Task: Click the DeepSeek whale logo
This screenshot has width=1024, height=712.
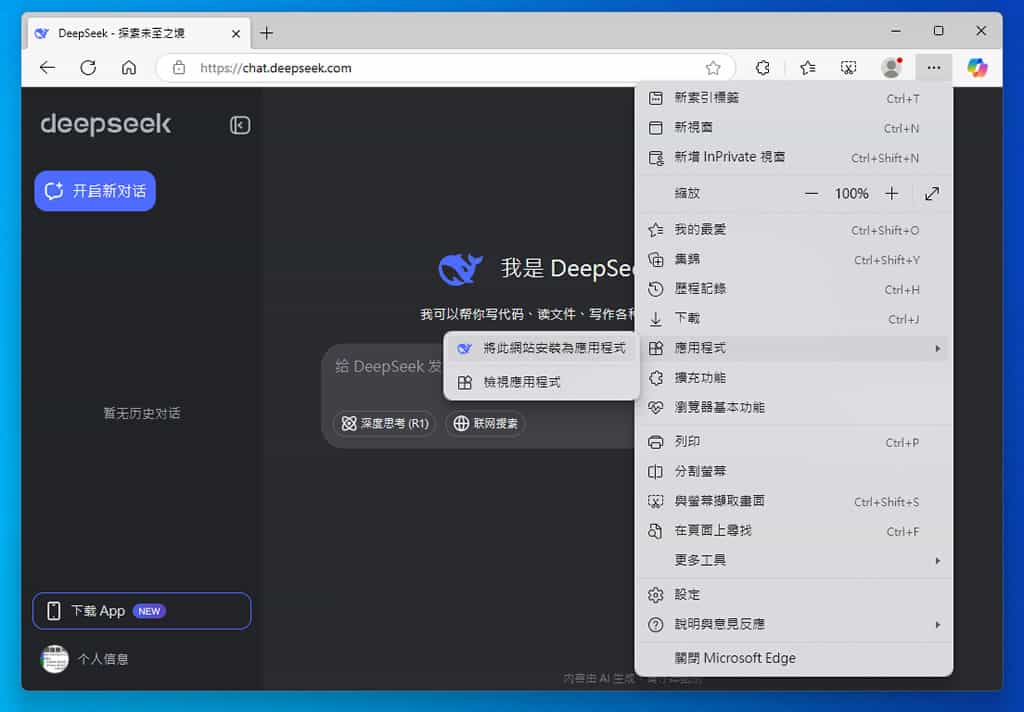Action: pos(460,269)
